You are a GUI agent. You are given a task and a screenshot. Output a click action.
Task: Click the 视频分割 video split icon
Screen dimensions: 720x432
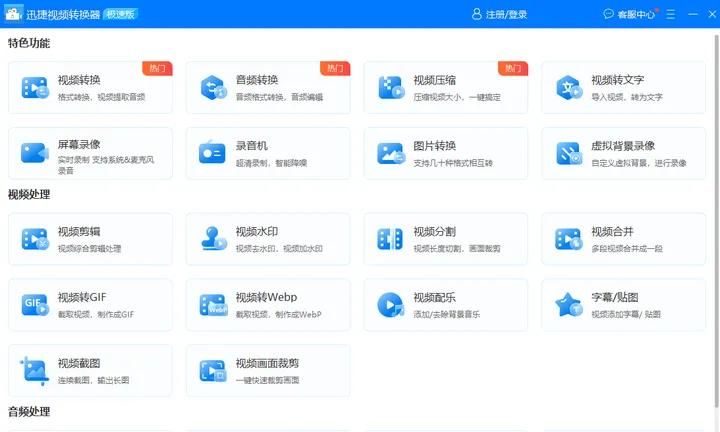[x=390, y=239]
